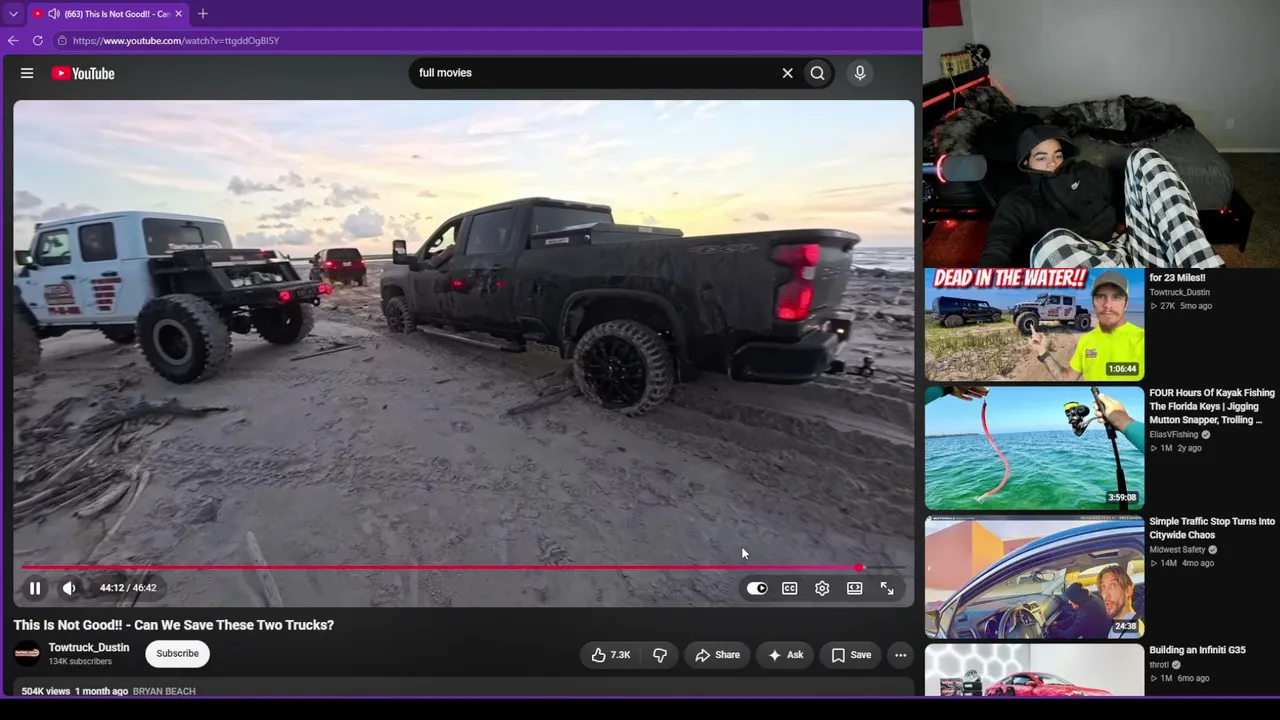Image resolution: width=1280 pixels, height=720 pixels.
Task: Click the 44:12 / 46:42 time display
Action: pyautogui.click(x=128, y=588)
